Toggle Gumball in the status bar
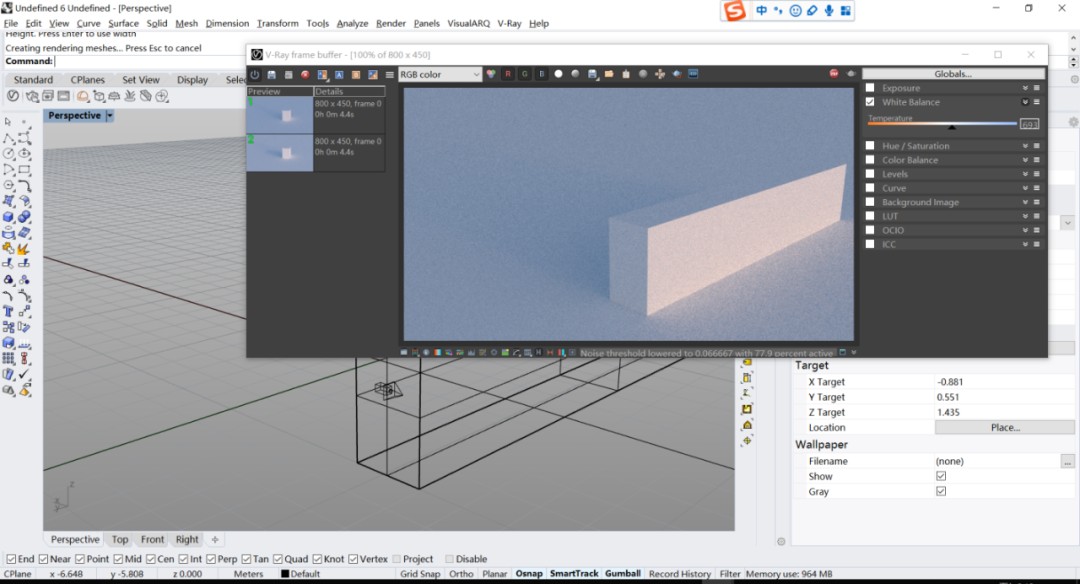This screenshot has width=1080, height=584. tap(623, 574)
